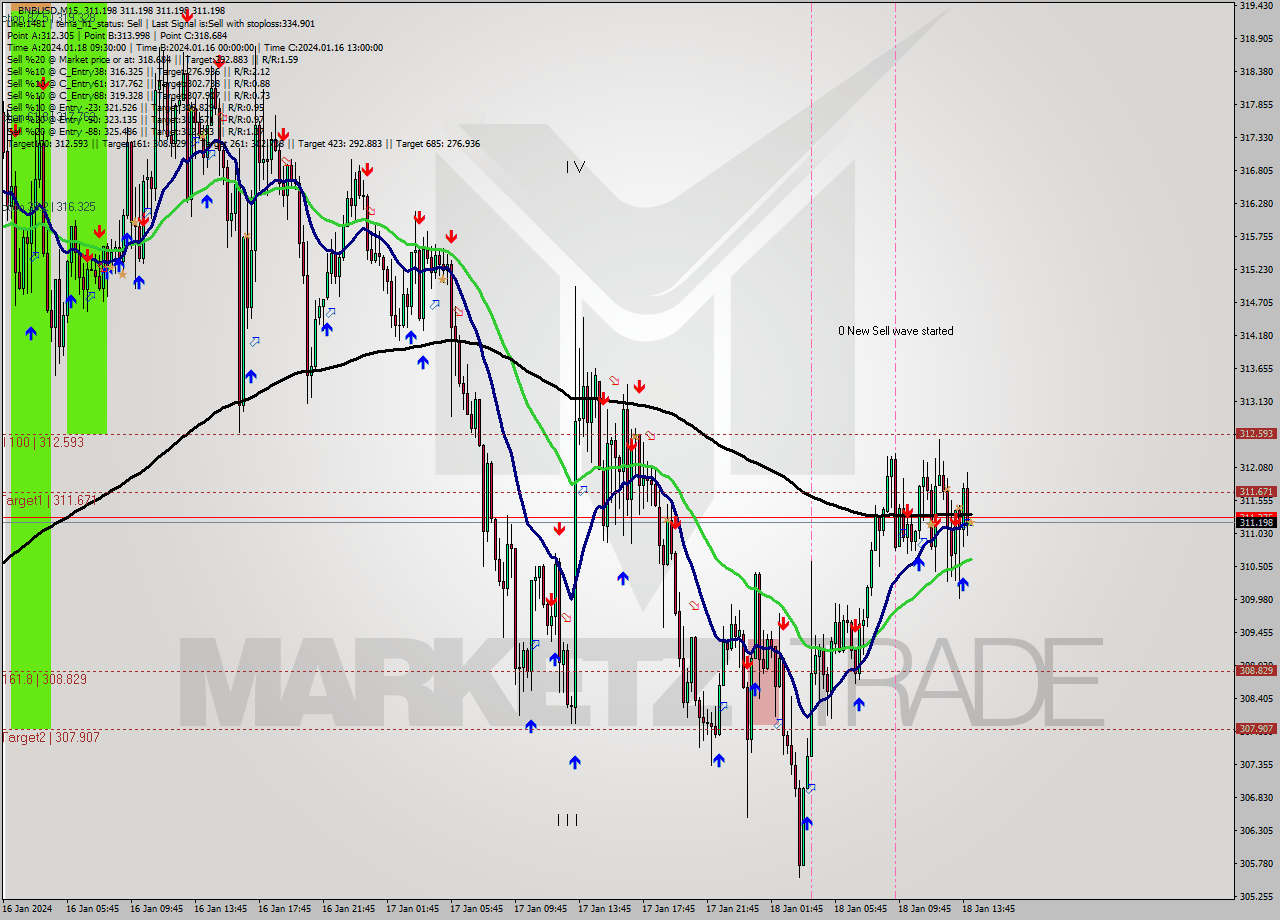
Task: Select the '17 Jan 21:45' time axis label
Action: [x=732, y=909]
